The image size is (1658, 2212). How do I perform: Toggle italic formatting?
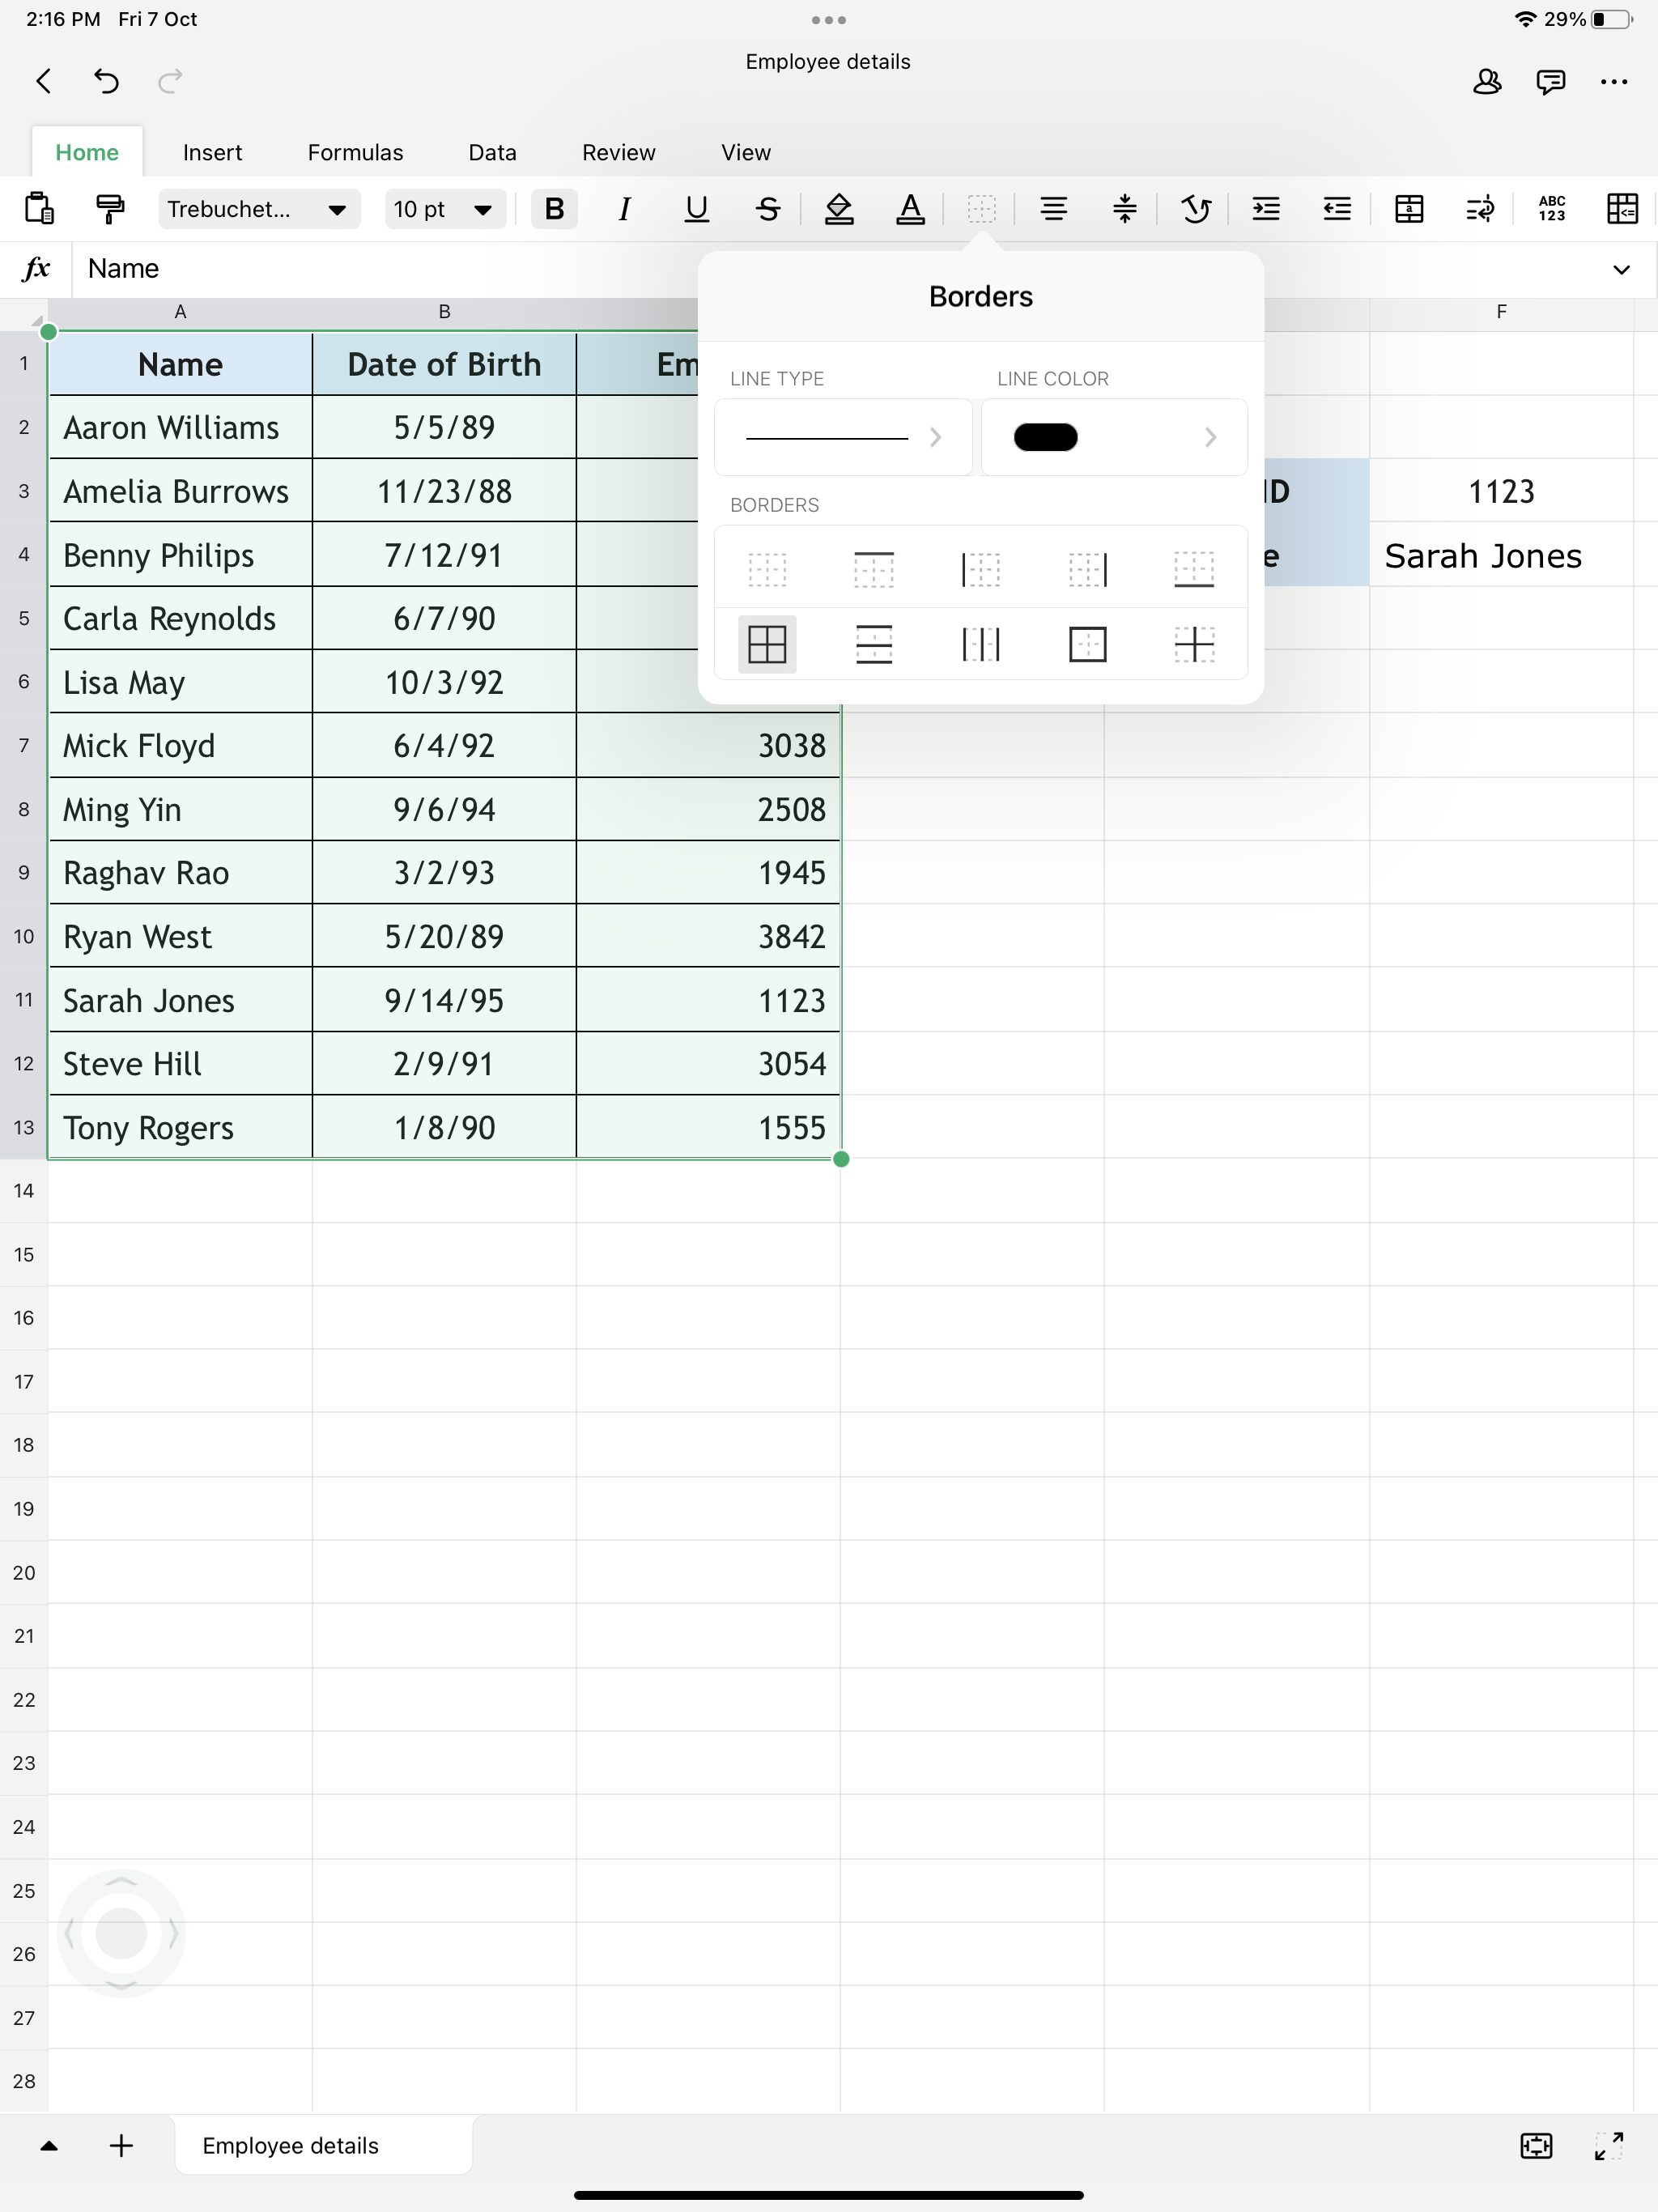[x=625, y=209]
